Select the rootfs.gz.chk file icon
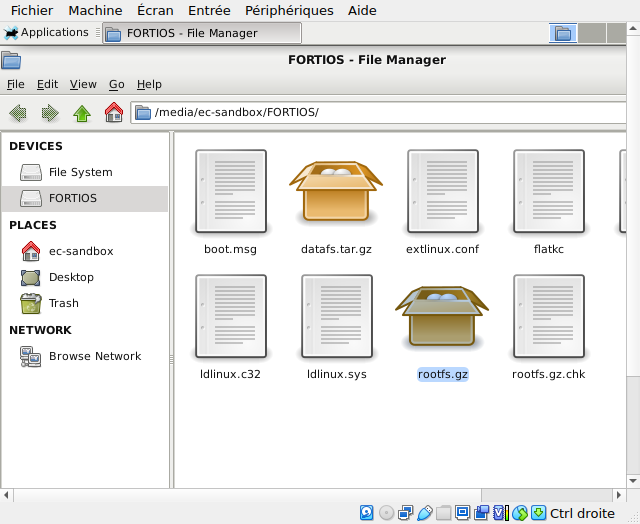The image size is (640, 524). tap(549, 316)
